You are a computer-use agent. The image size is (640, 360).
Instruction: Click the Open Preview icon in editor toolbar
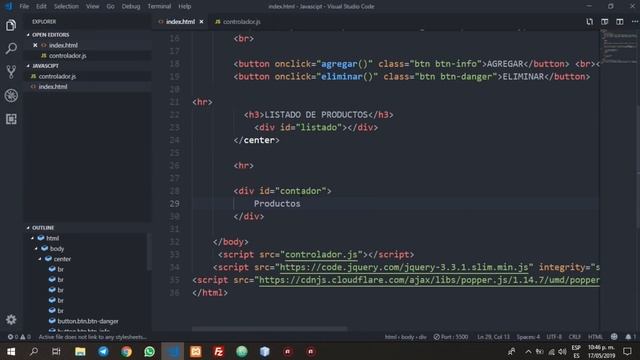click(x=604, y=22)
